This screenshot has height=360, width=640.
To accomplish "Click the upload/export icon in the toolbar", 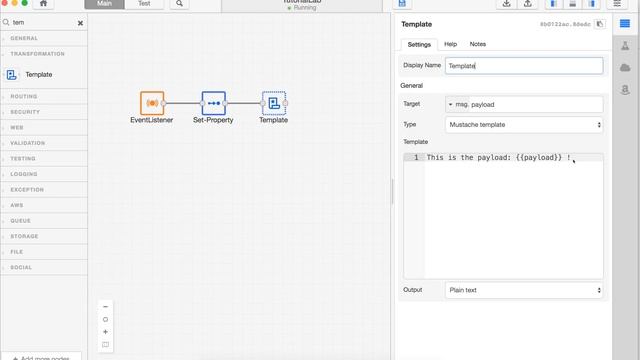I will 528,4.
